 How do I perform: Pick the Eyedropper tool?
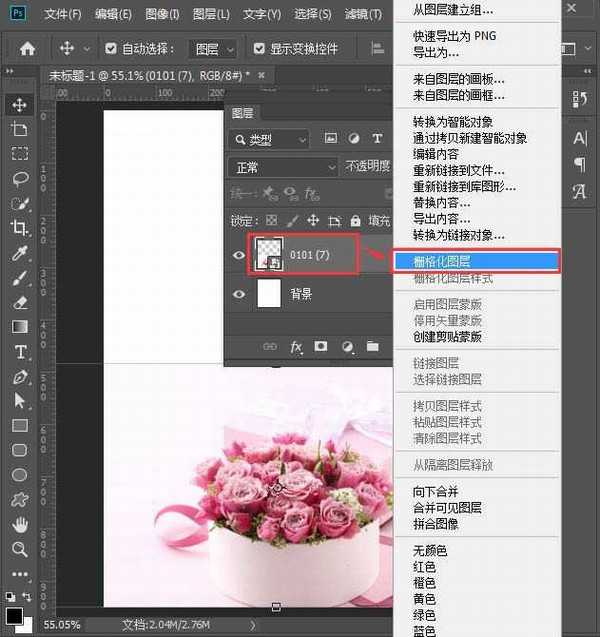(x=19, y=253)
